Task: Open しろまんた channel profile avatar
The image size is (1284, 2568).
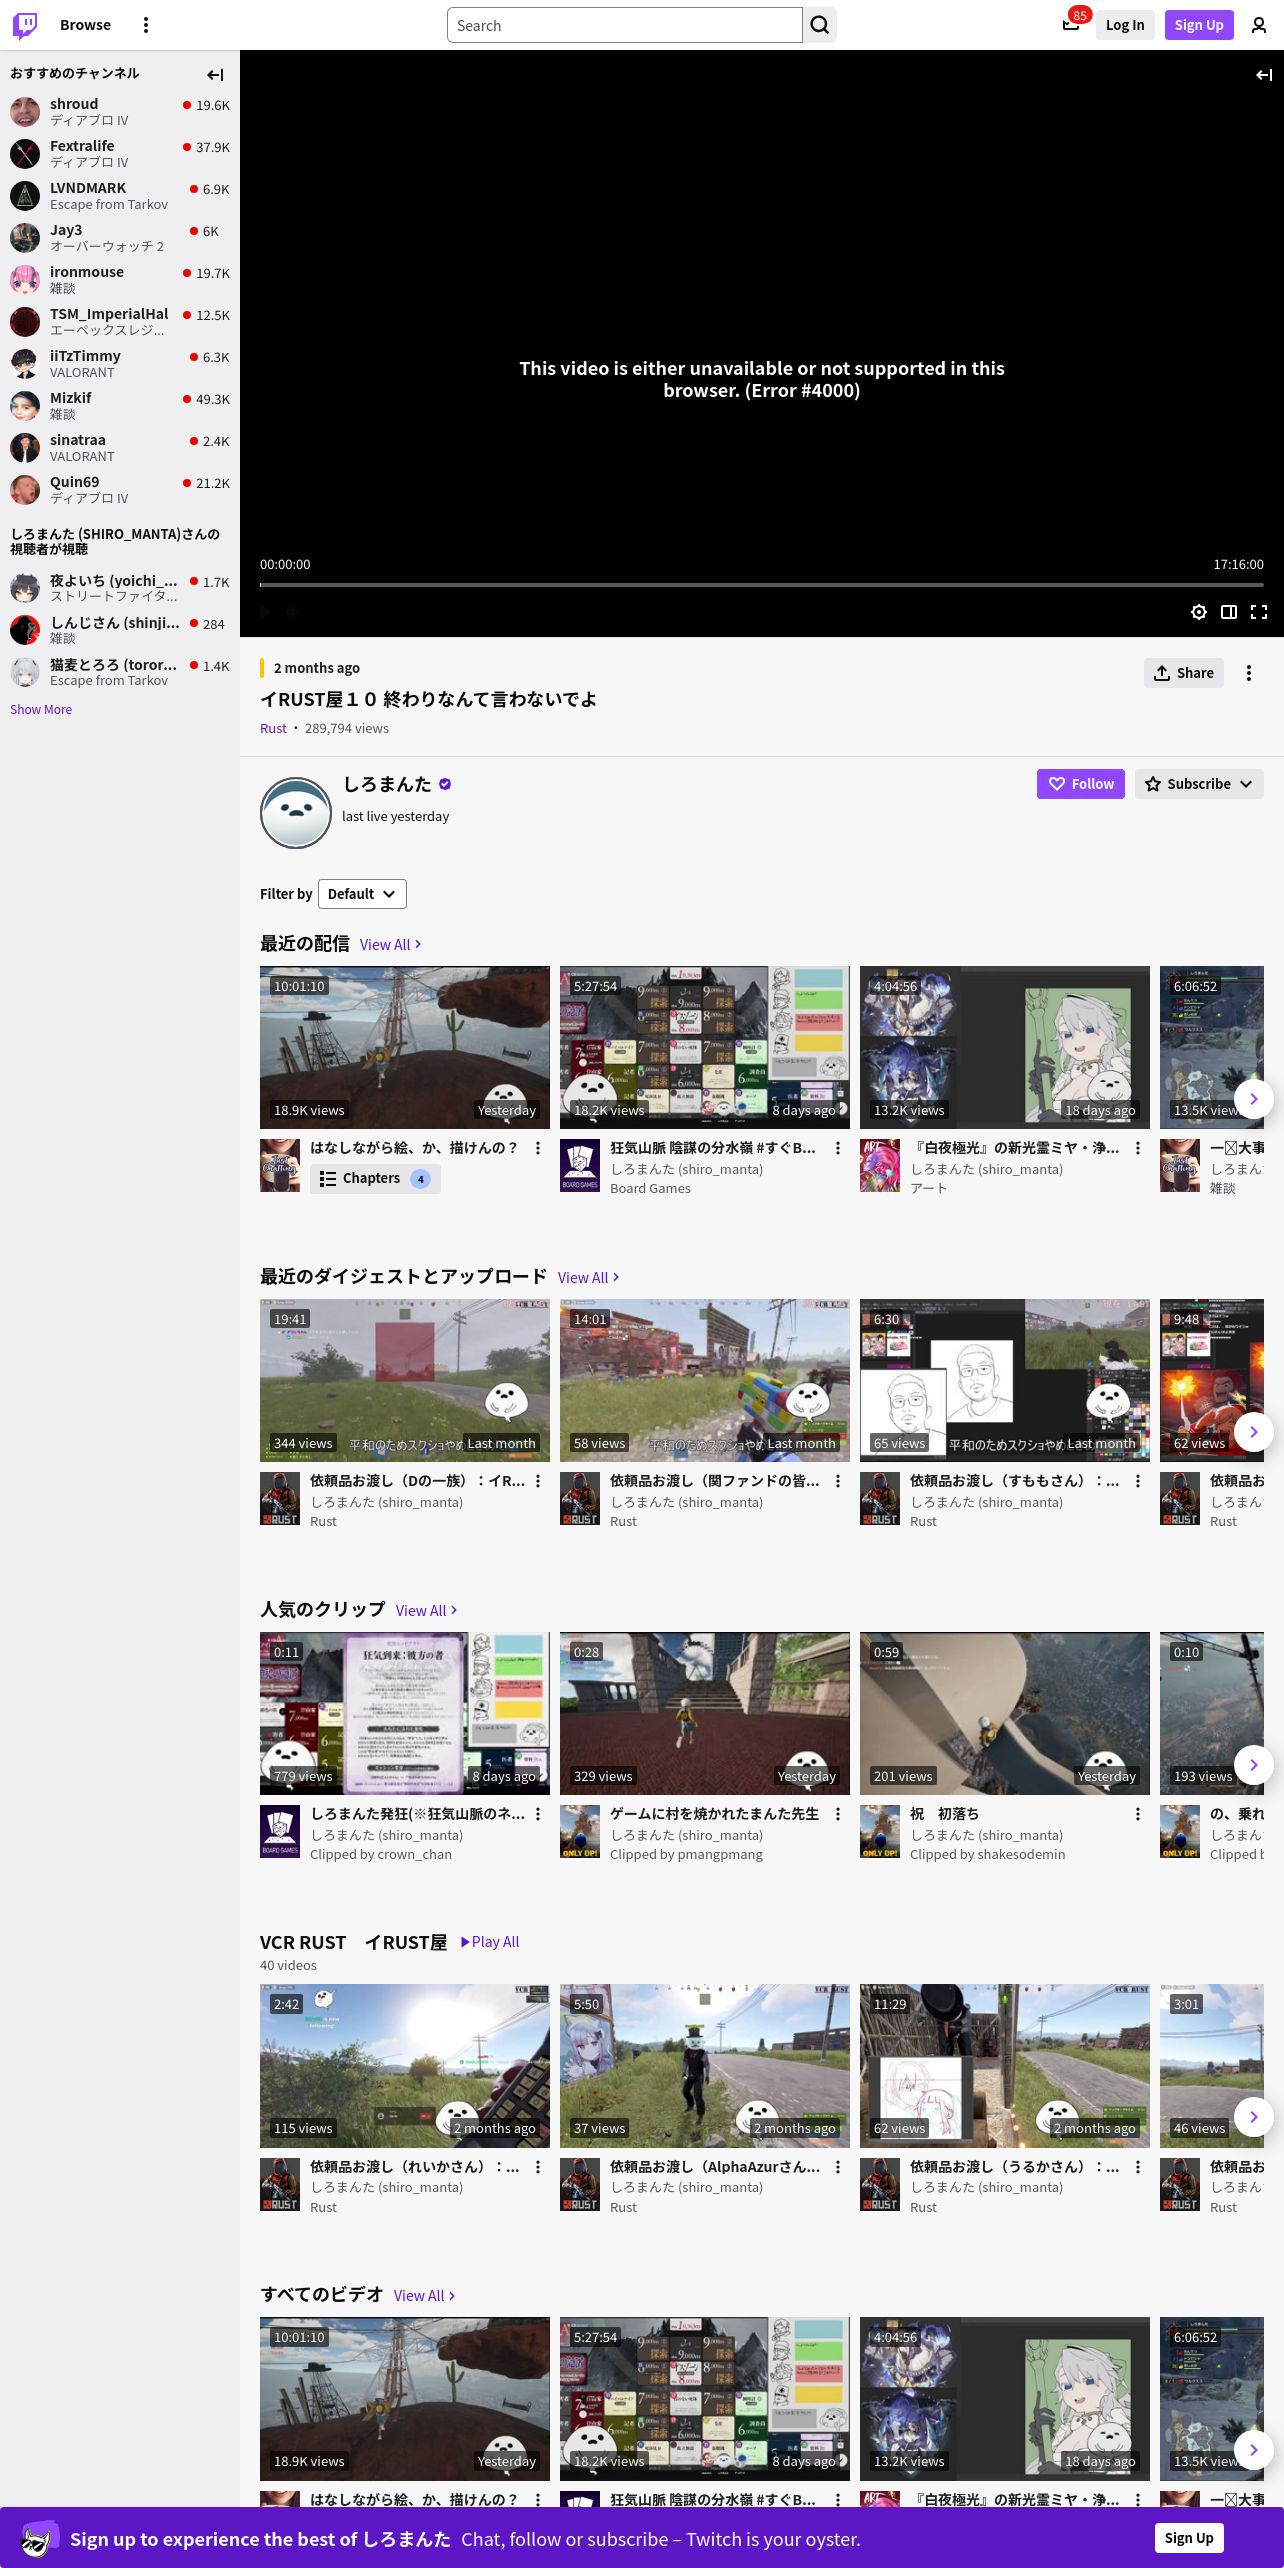Action: click(x=296, y=812)
